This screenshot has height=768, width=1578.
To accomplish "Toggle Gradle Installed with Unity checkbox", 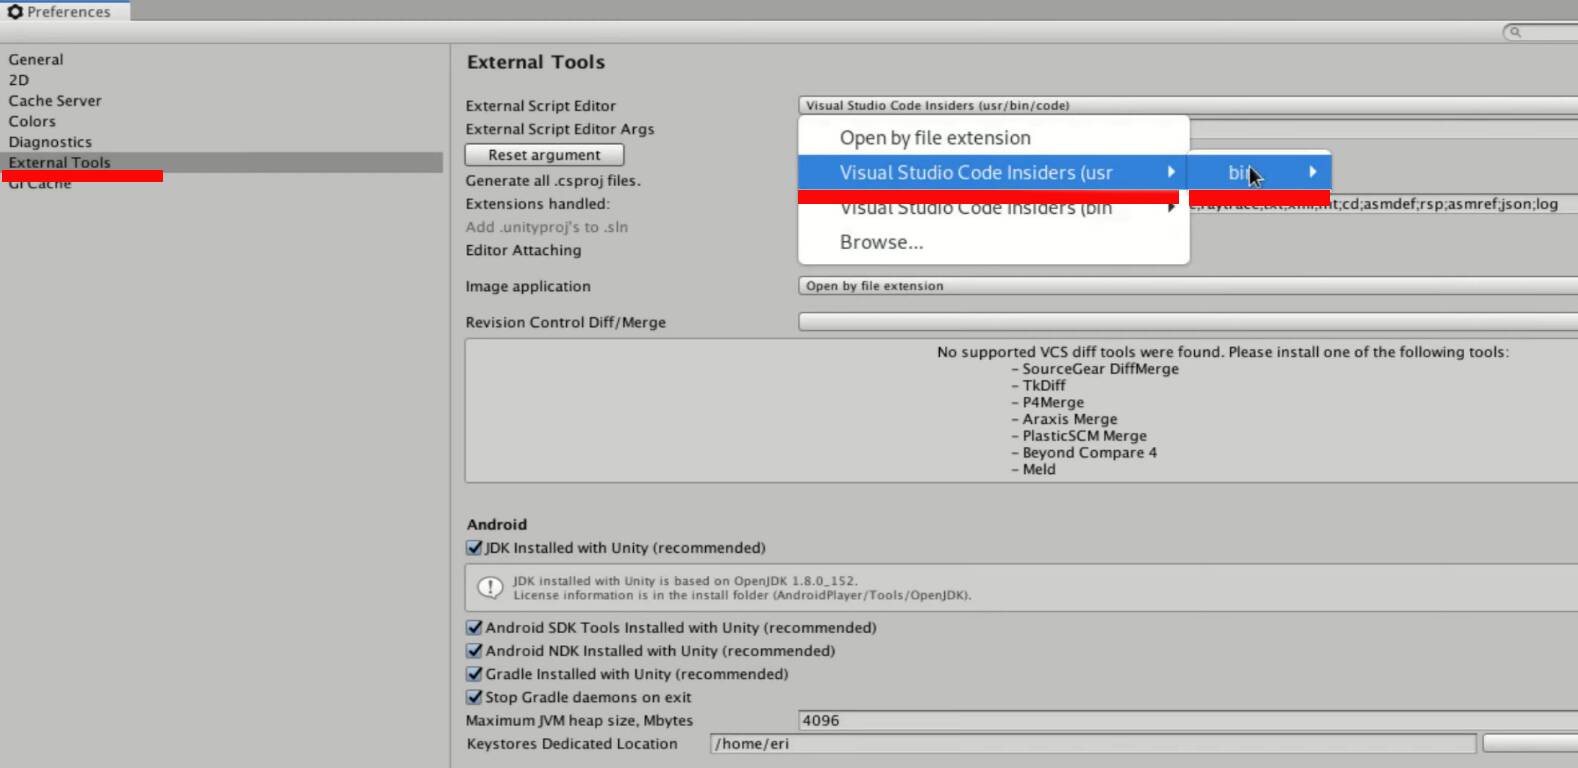I will point(475,674).
